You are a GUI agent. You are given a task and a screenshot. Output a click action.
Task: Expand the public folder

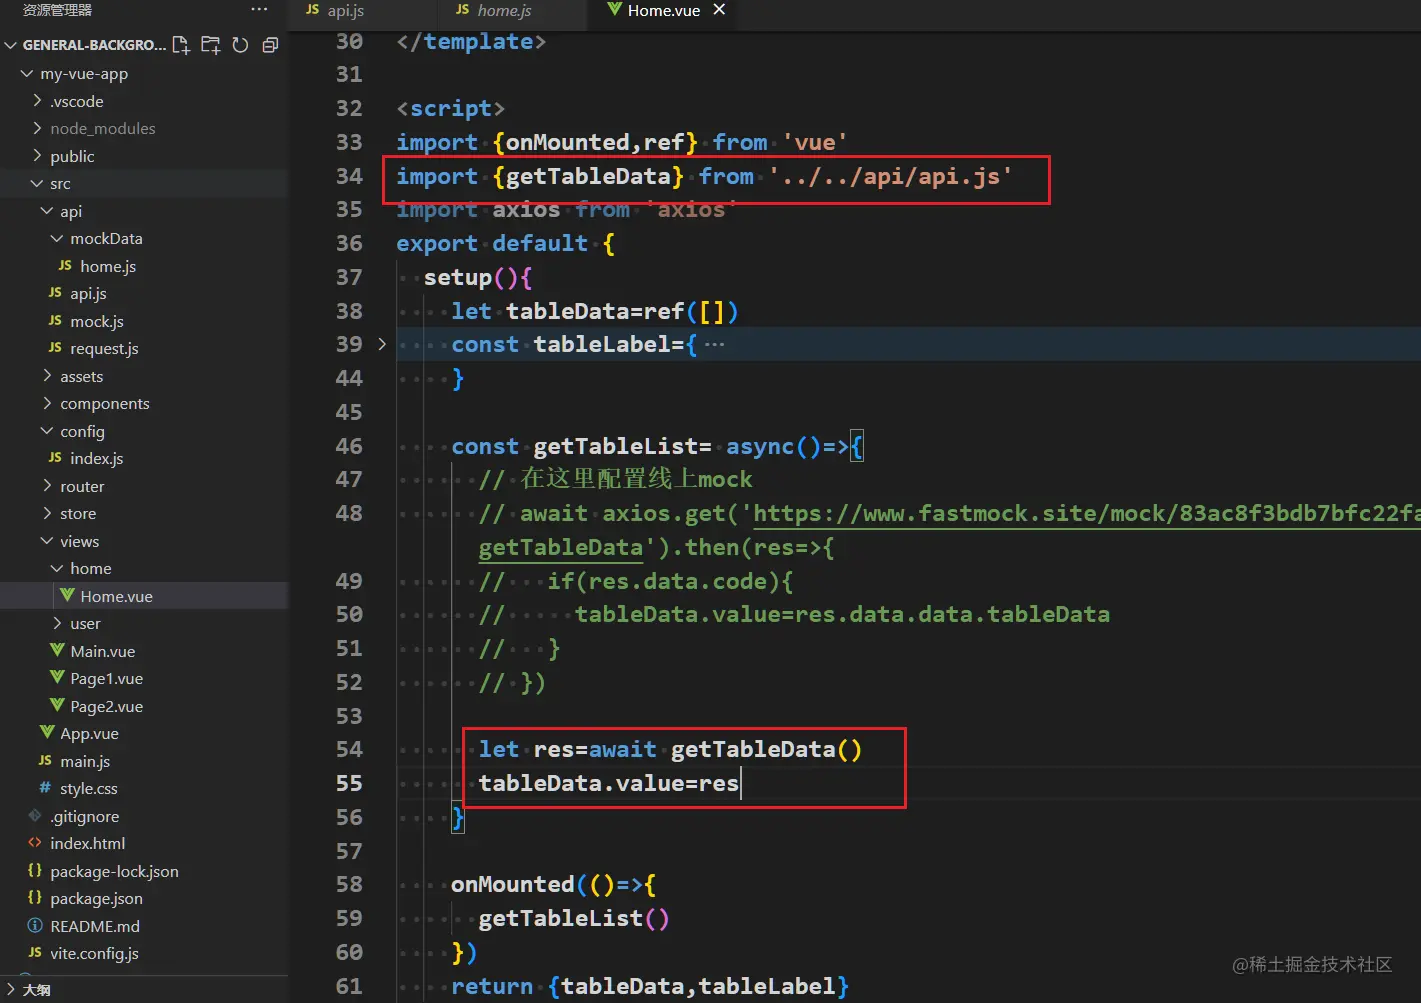[37, 156]
